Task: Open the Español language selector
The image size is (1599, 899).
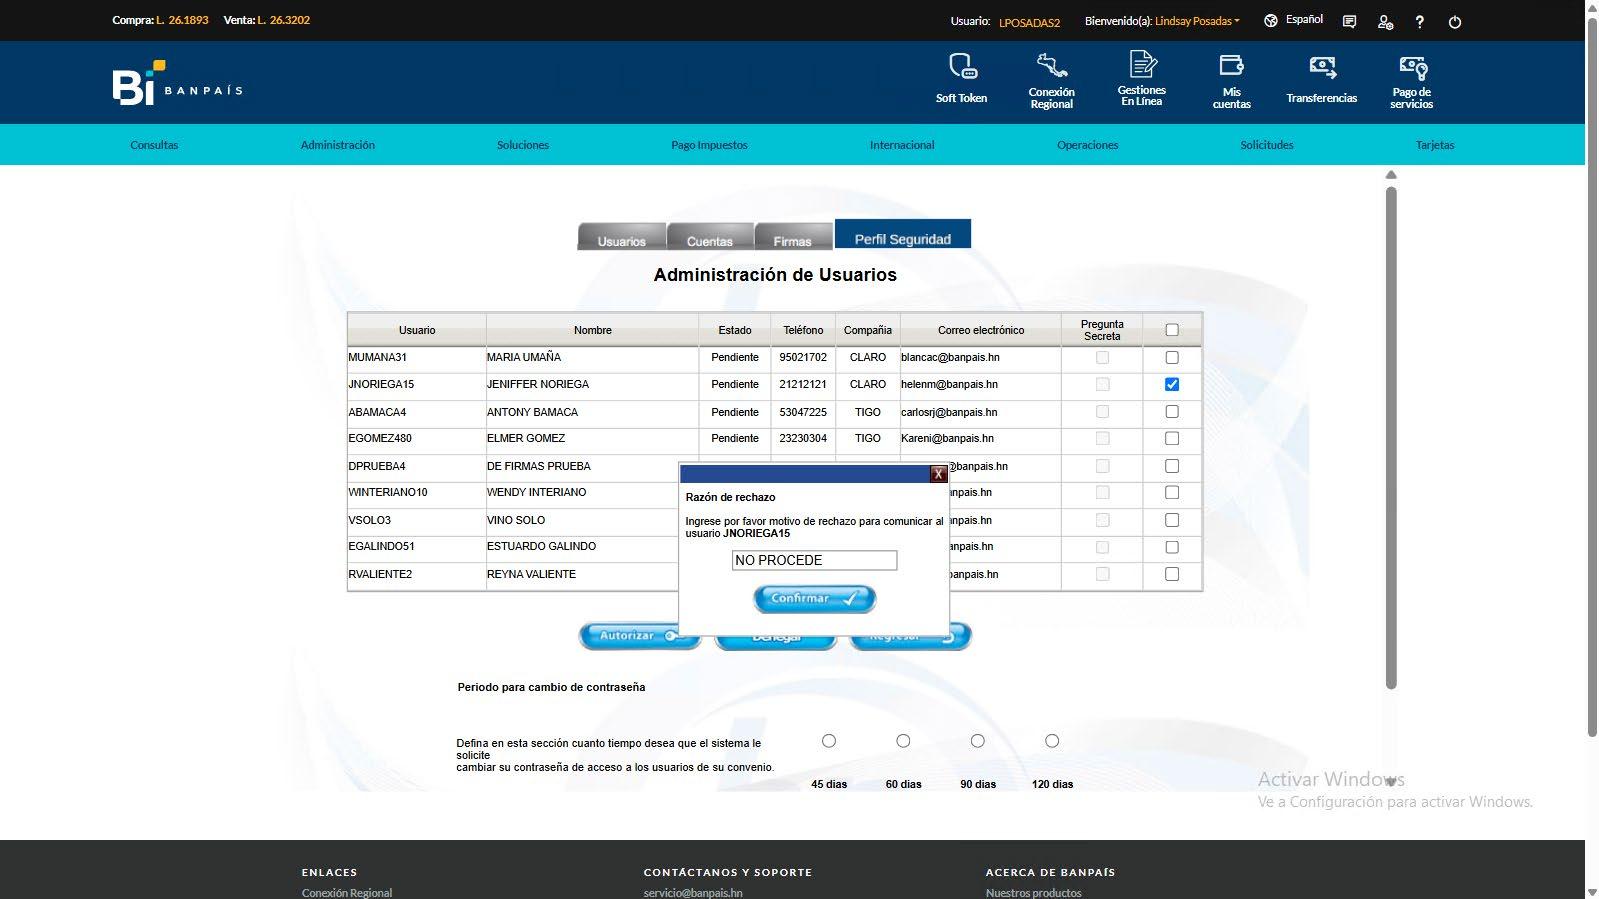Action: coord(1294,20)
